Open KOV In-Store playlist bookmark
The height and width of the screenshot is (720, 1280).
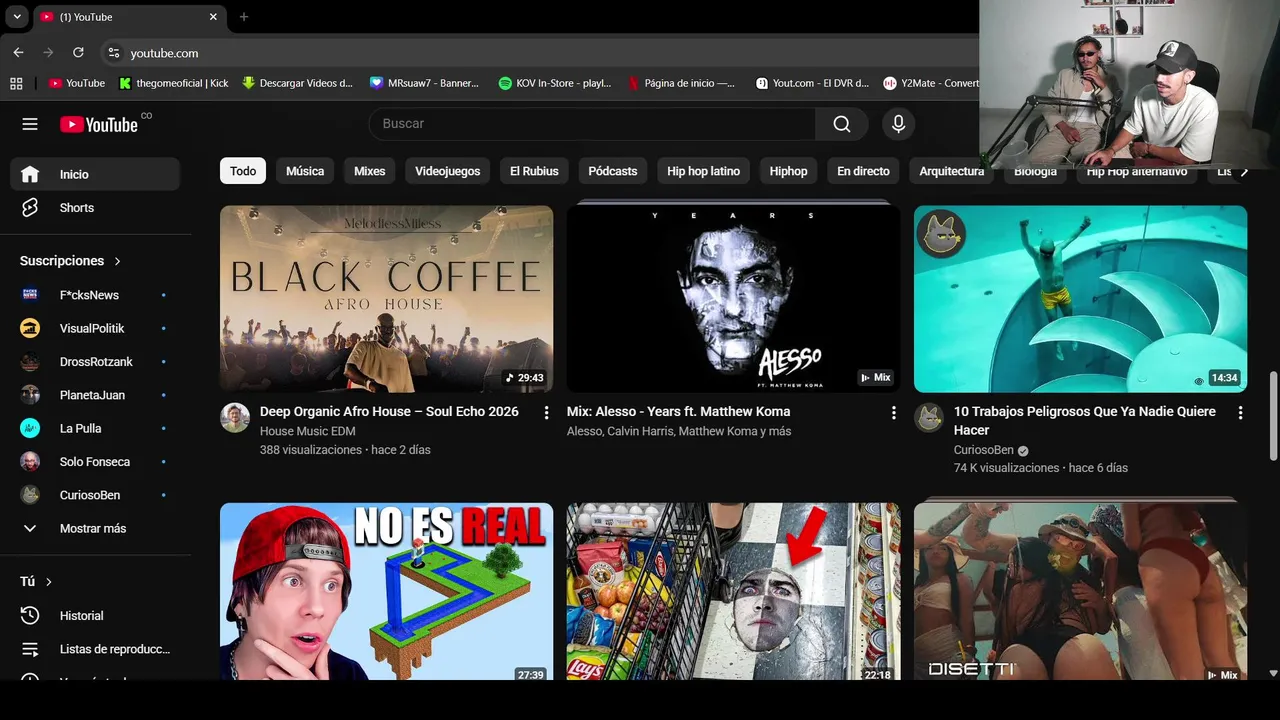pyautogui.click(x=555, y=83)
